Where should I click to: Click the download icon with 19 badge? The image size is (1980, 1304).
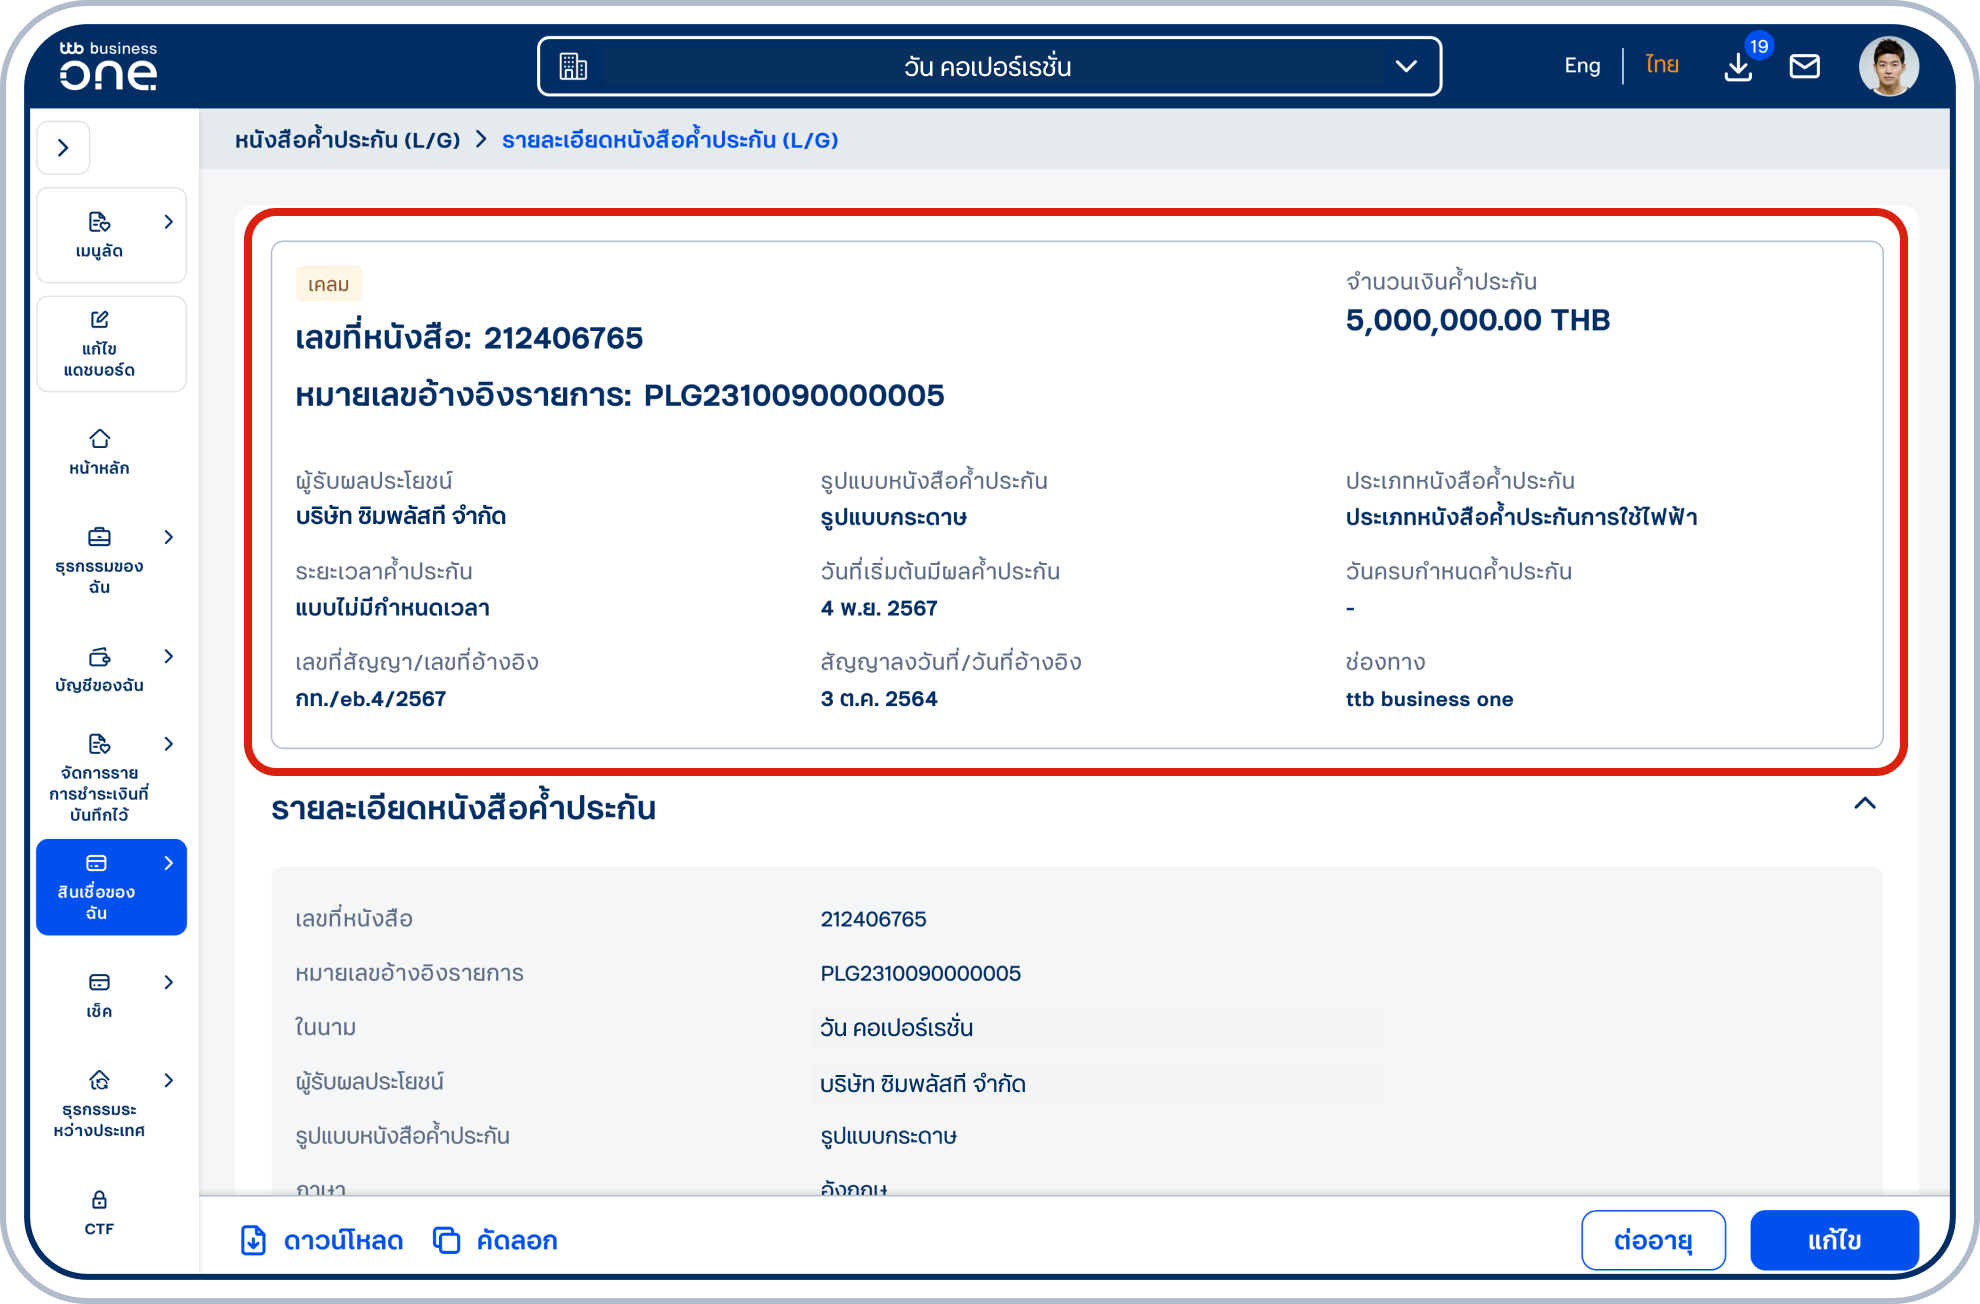[1740, 66]
